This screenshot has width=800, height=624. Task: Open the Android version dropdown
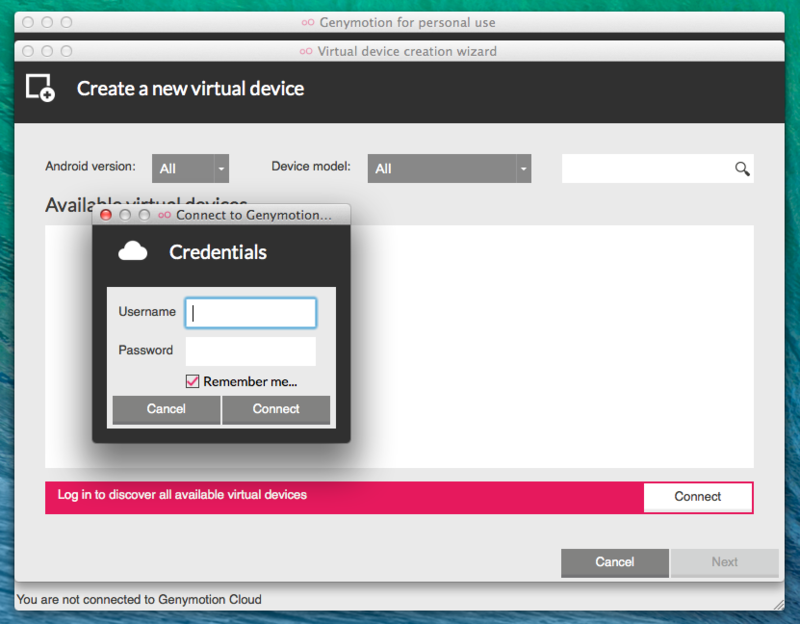[x=190, y=168]
